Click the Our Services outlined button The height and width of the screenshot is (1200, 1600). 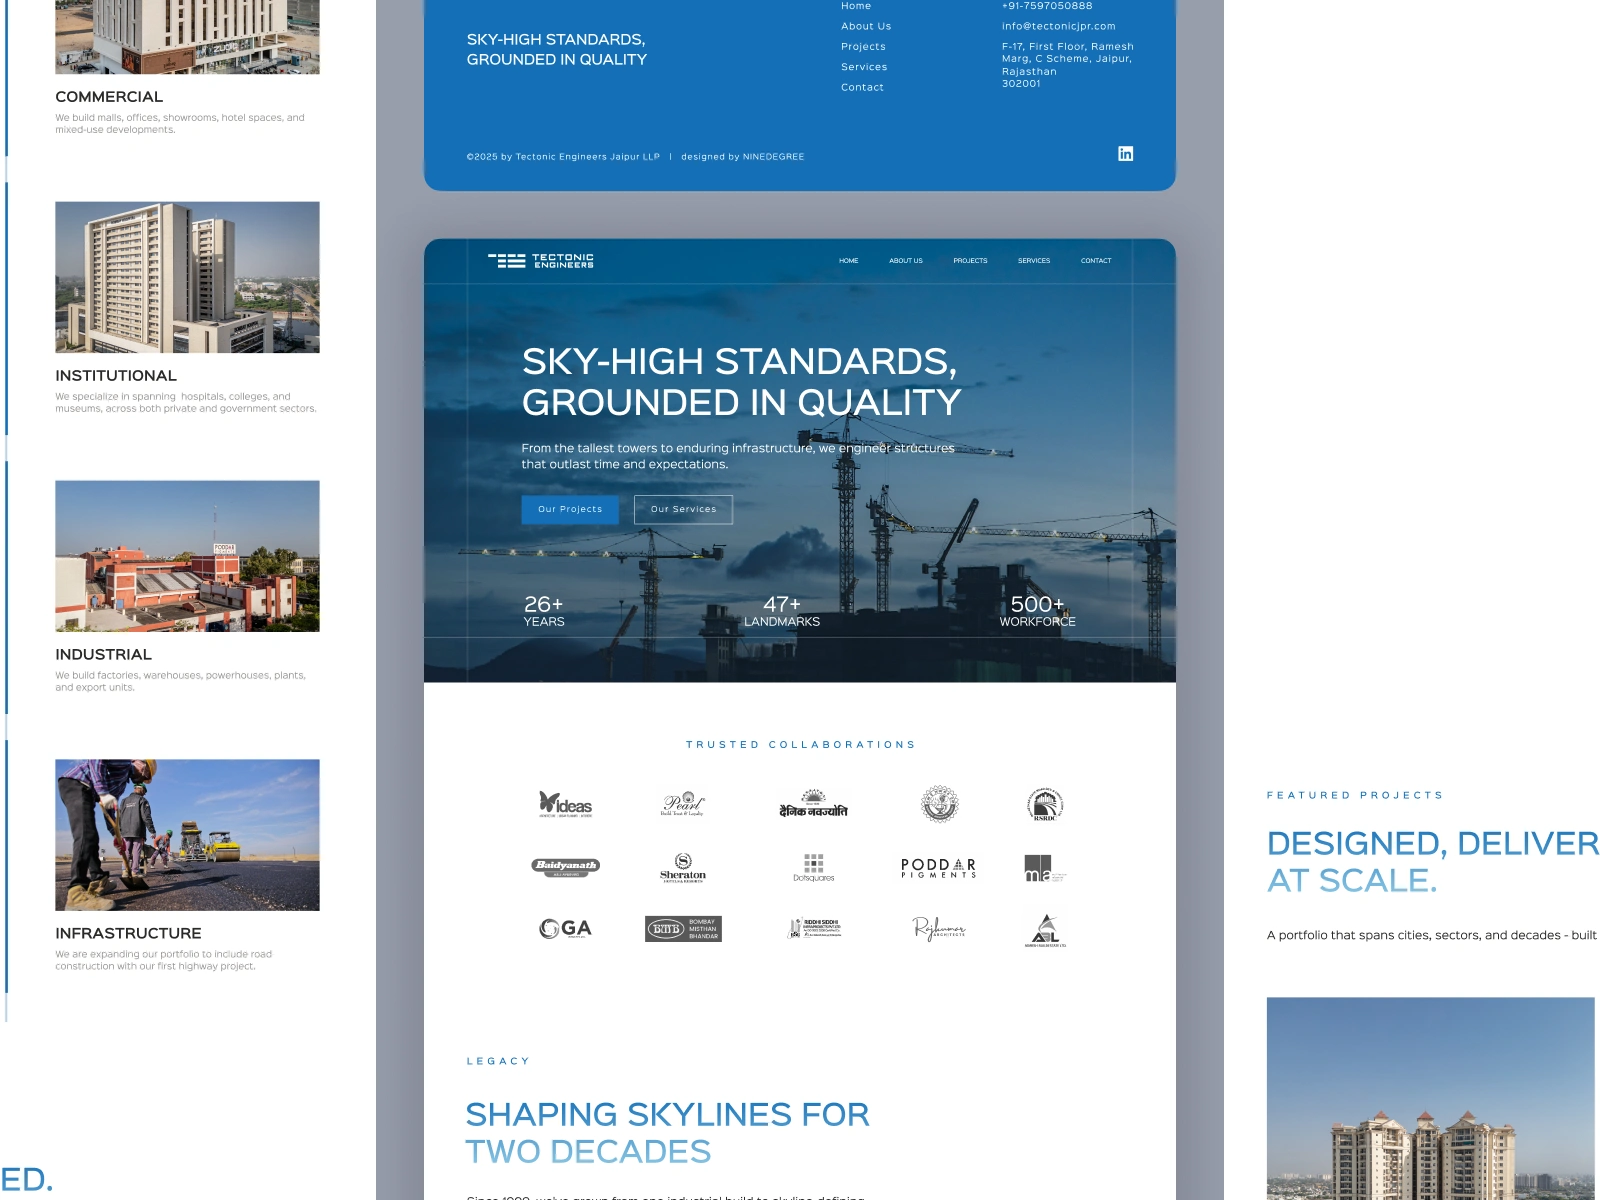(x=684, y=509)
